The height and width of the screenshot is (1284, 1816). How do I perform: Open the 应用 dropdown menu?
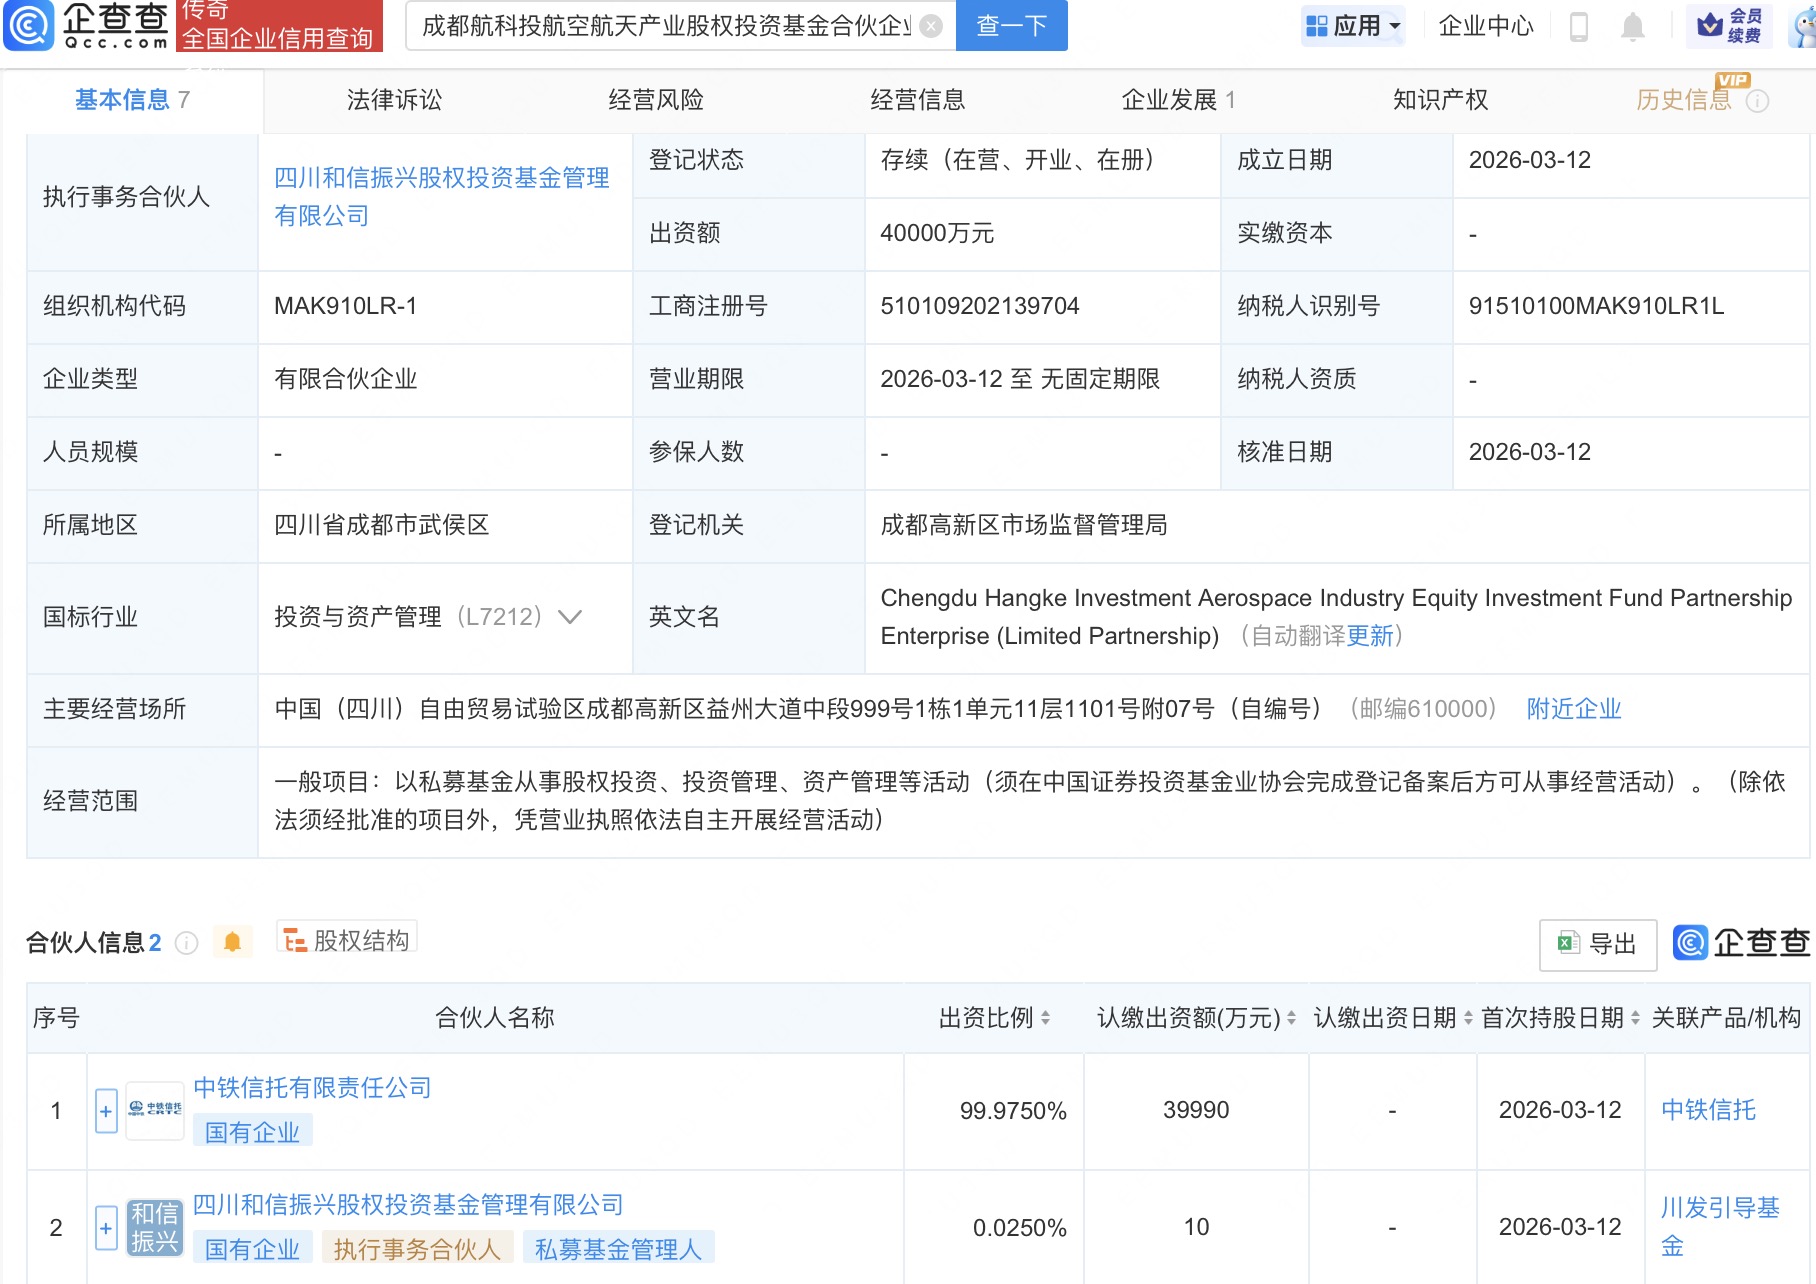click(x=1355, y=26)
